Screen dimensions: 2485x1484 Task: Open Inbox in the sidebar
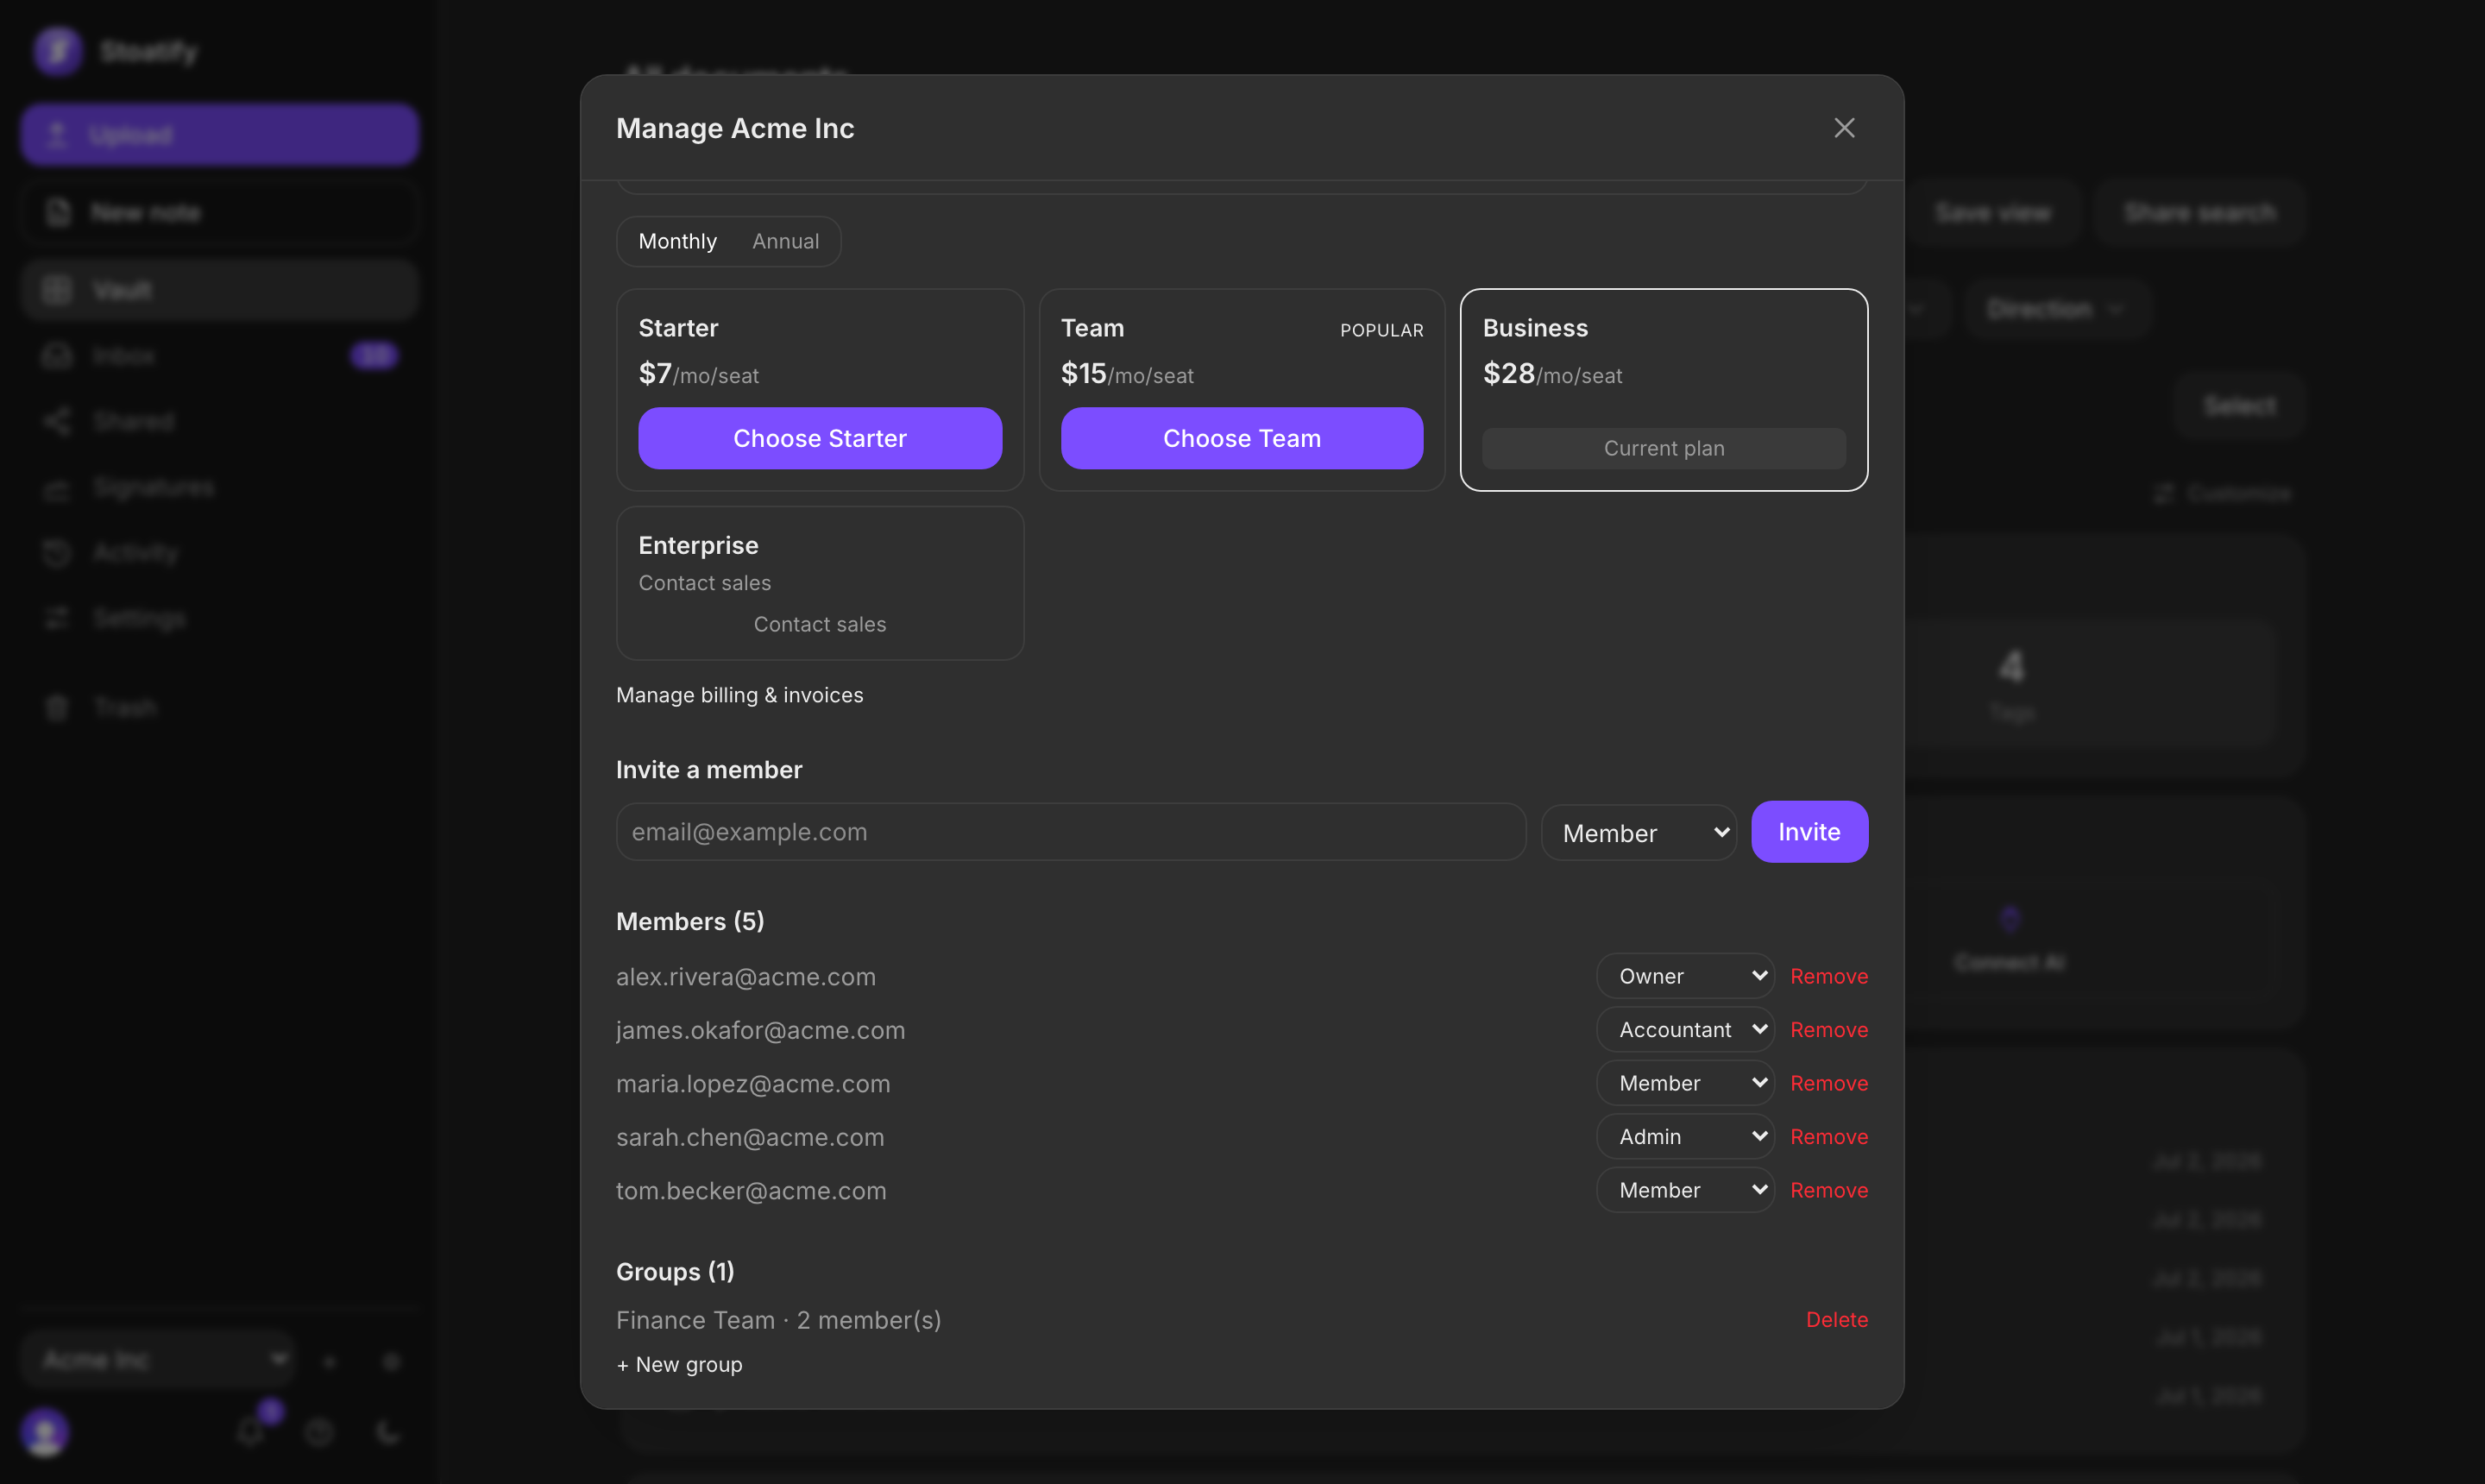(219, 356)
